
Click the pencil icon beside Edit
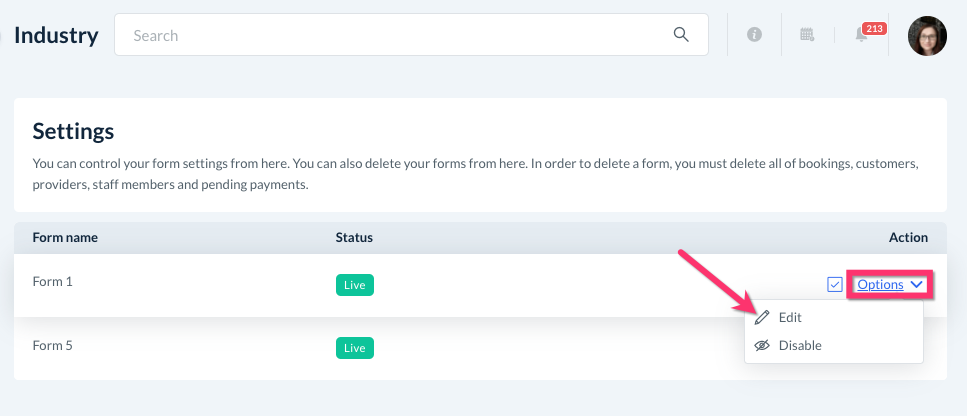(x=762, y=317)
